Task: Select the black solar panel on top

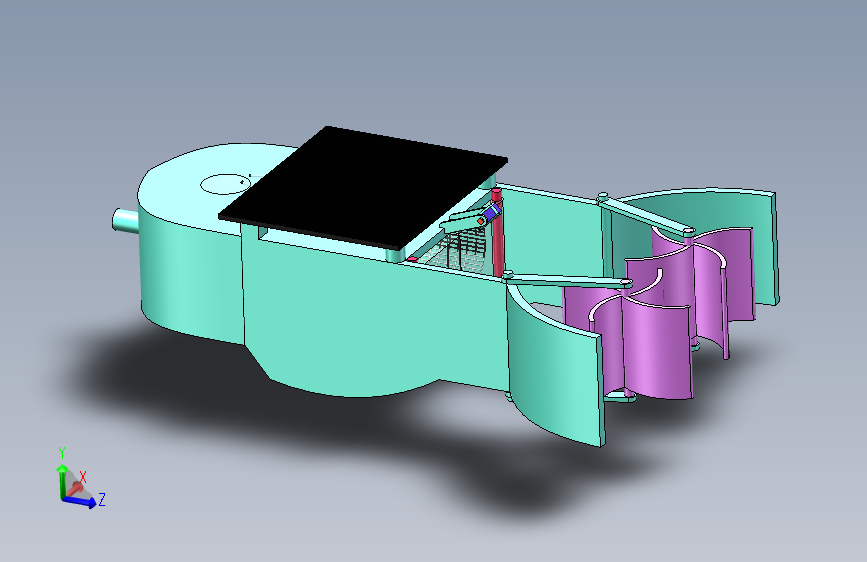Action: click(x=362, y=186)
